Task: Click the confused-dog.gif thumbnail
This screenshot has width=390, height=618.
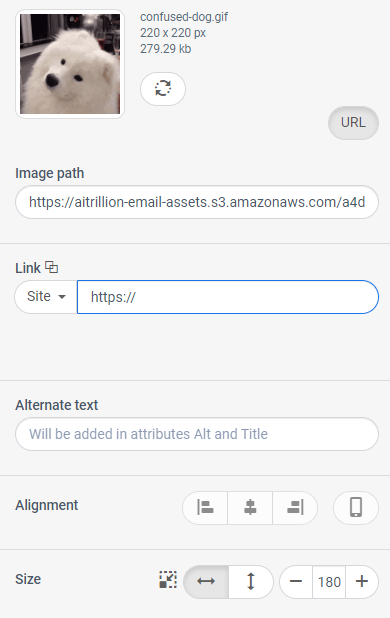Action: point(70,64)
